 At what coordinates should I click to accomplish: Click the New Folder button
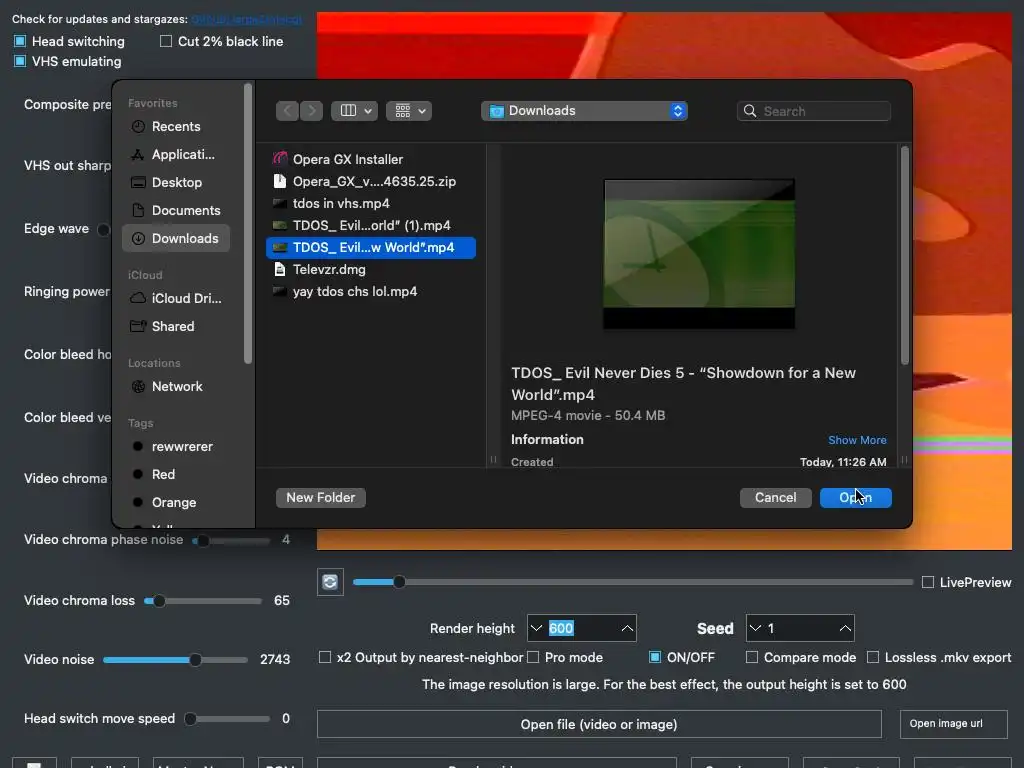[x=321, y=498]
